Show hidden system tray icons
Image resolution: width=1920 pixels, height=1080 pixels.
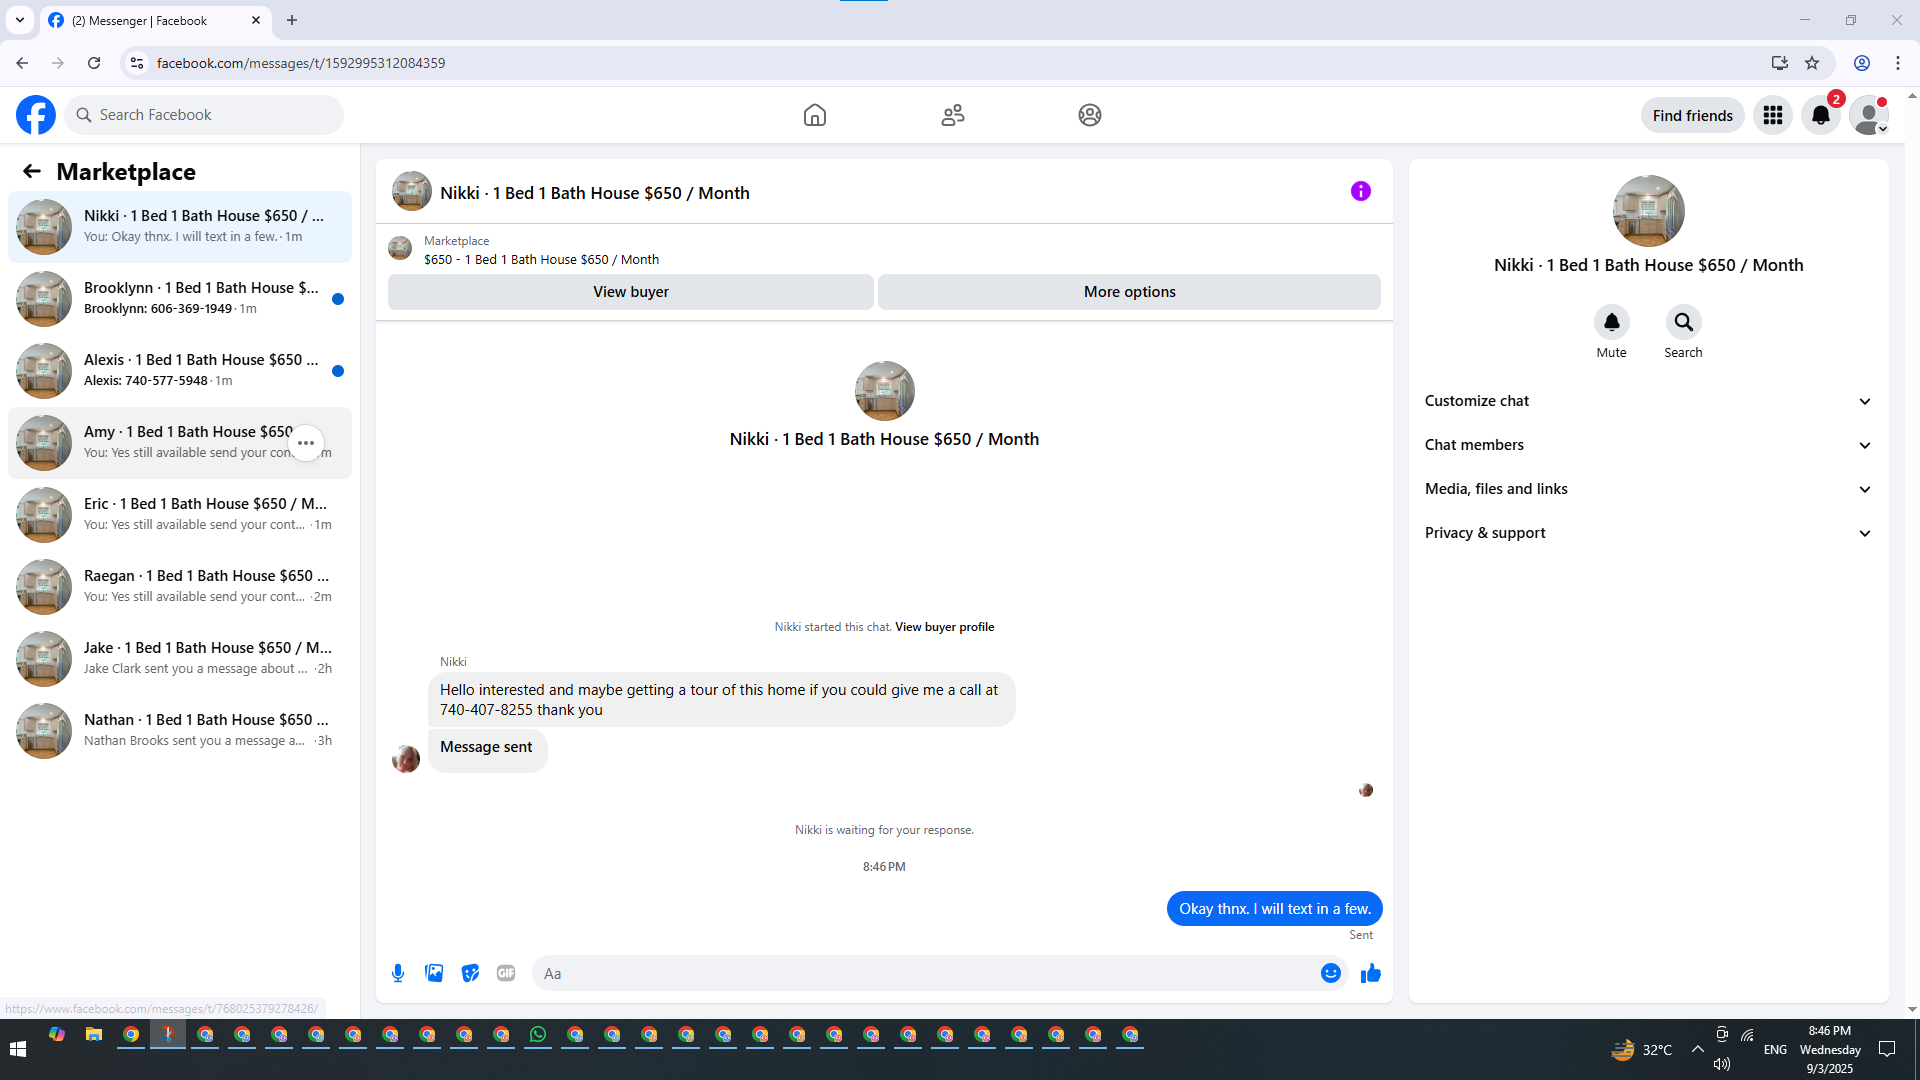[x=1697, y=1049]
